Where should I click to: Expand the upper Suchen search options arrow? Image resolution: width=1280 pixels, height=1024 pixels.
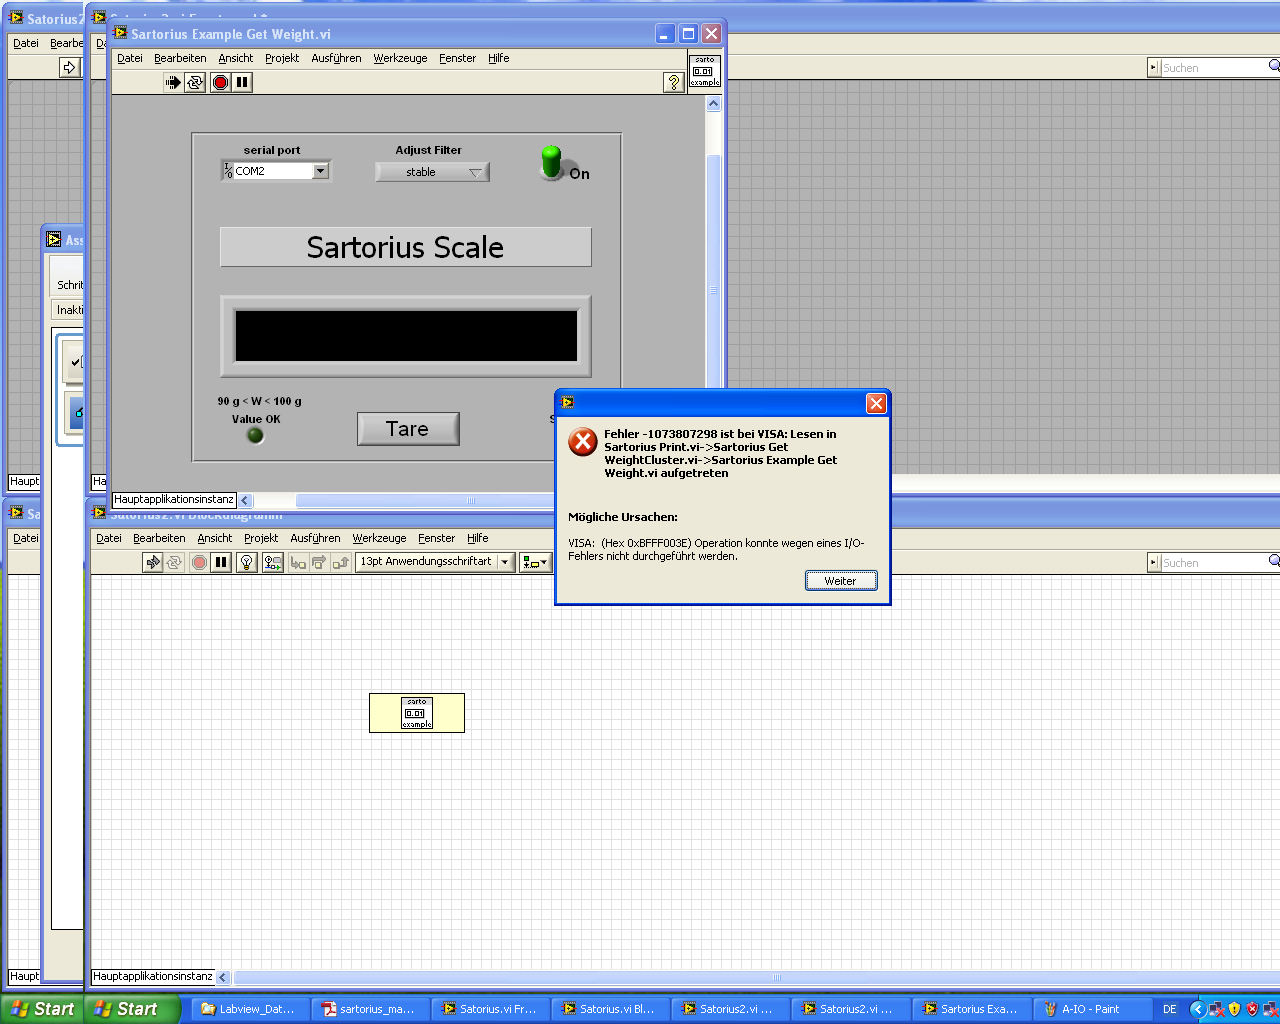pyautogui.click(x=1154, y=67)
